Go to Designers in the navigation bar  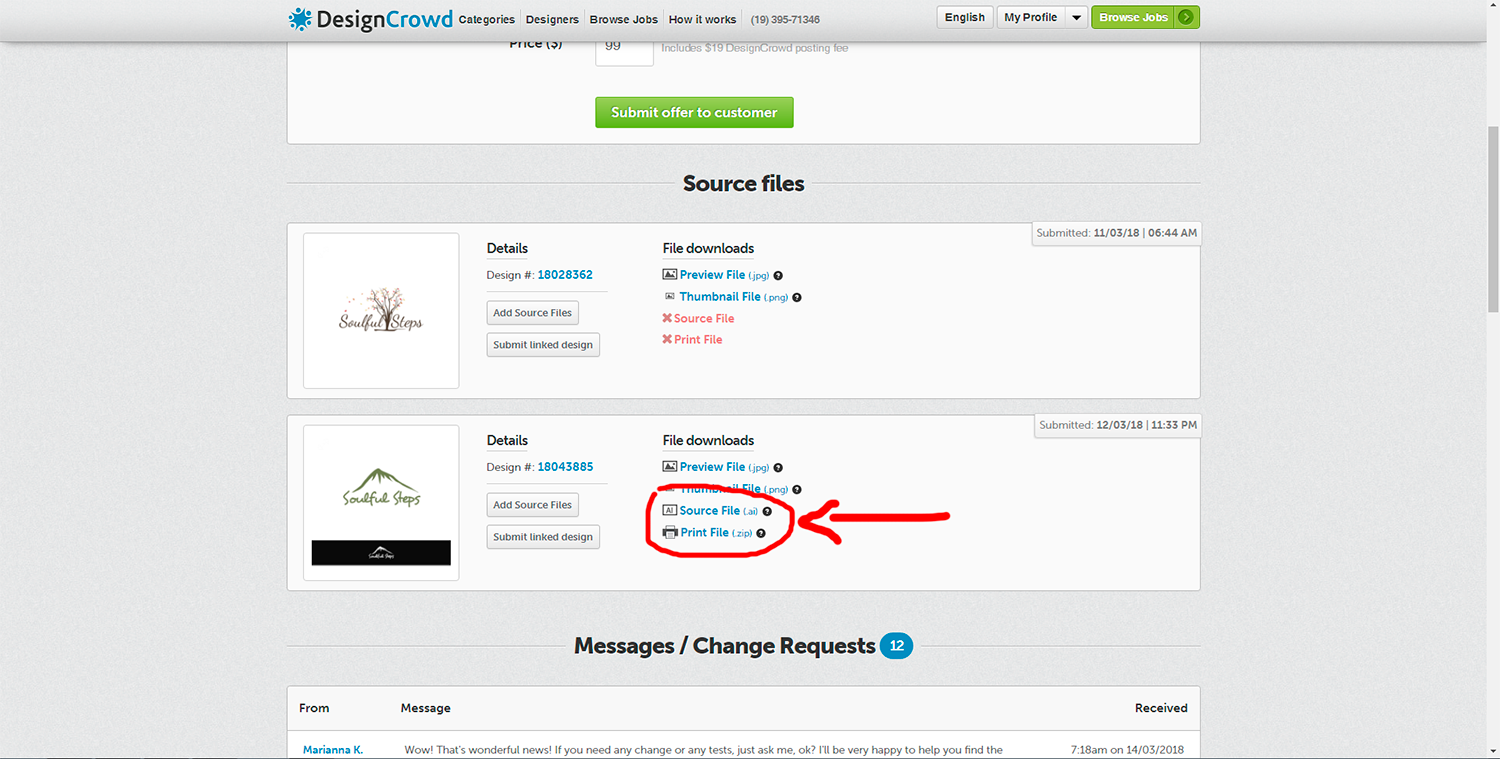552,19
